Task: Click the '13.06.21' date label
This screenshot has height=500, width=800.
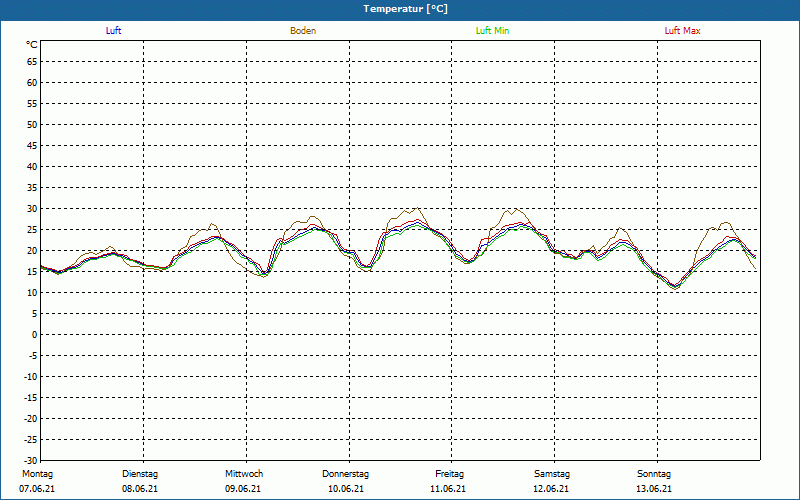Action: (654, 489)
